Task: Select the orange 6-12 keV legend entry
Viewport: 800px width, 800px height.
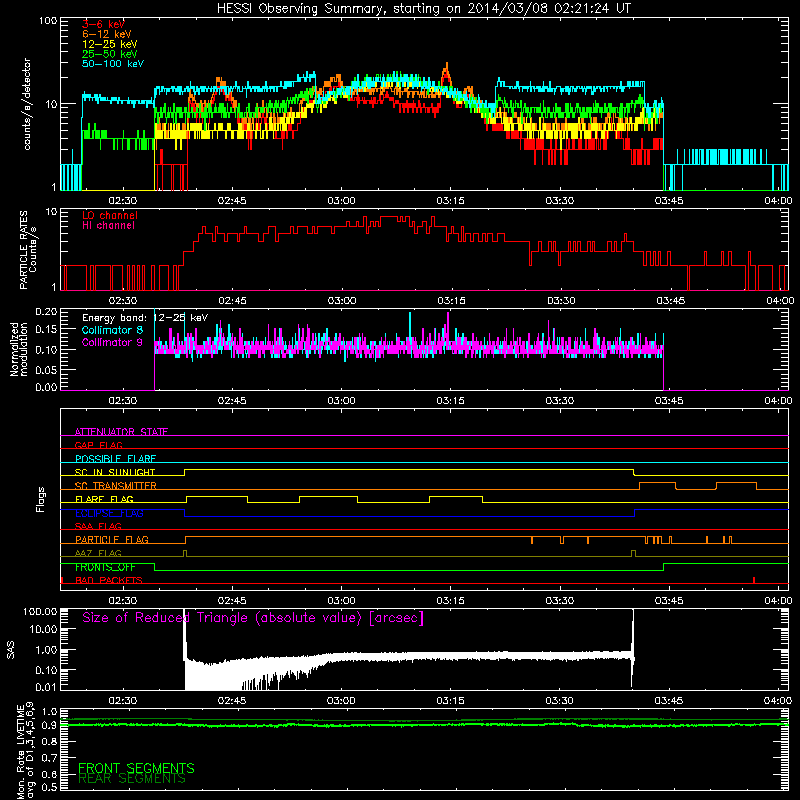Action: pos(107,34)
